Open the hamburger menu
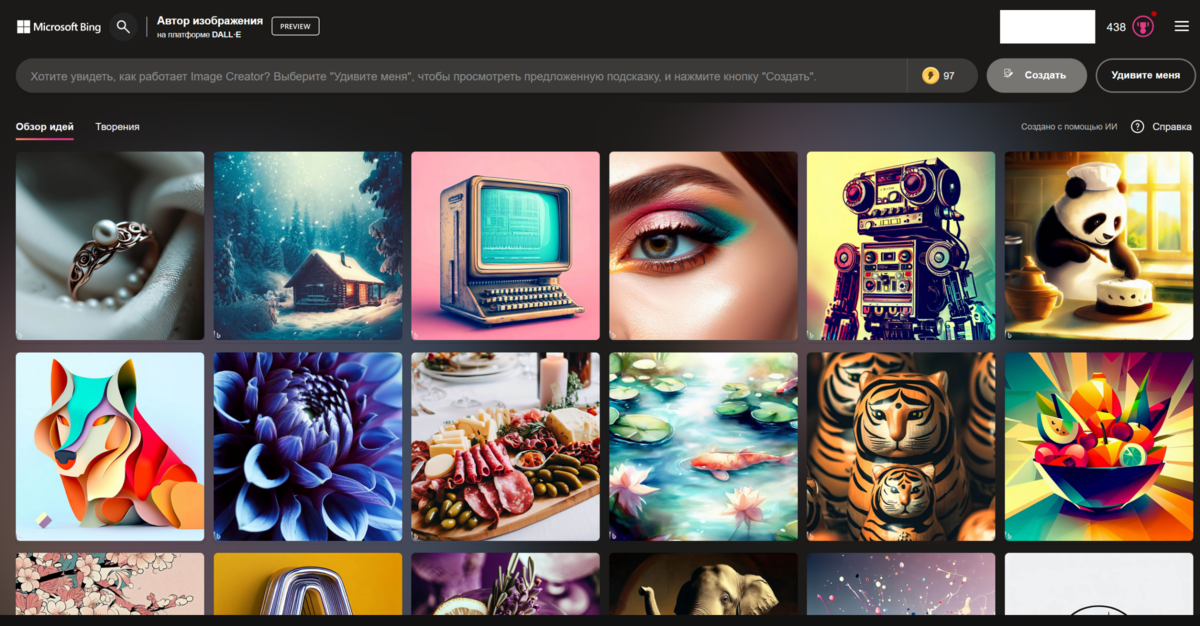Screen dimensions: 1200x626 tap(1181, 27)
